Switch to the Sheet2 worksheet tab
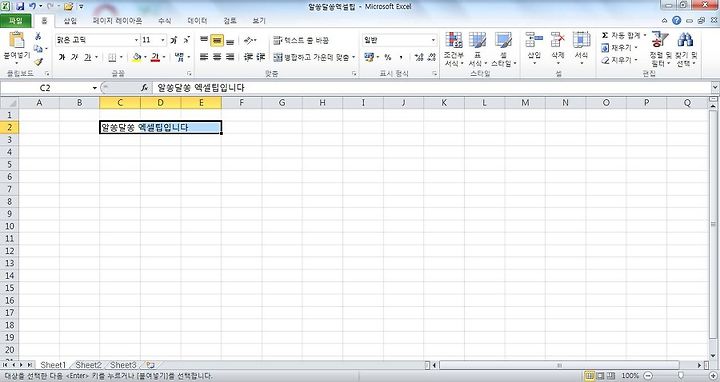This screenshot has height=382, width=720. (88, 365)
